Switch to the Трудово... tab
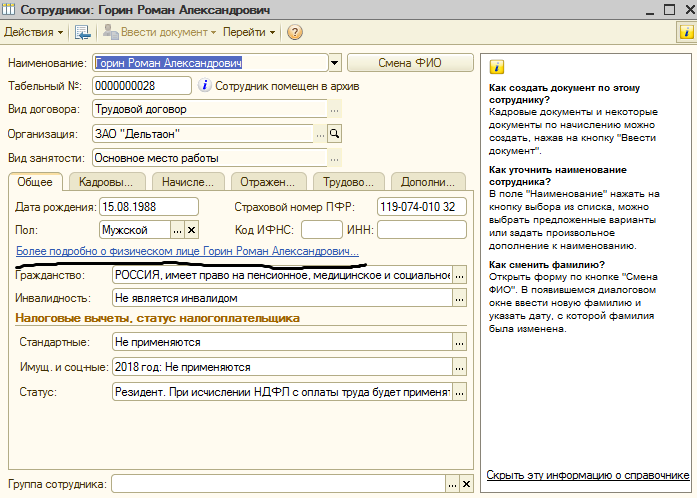Viewport: 697px width, 498px height. [x=348, y=182]
